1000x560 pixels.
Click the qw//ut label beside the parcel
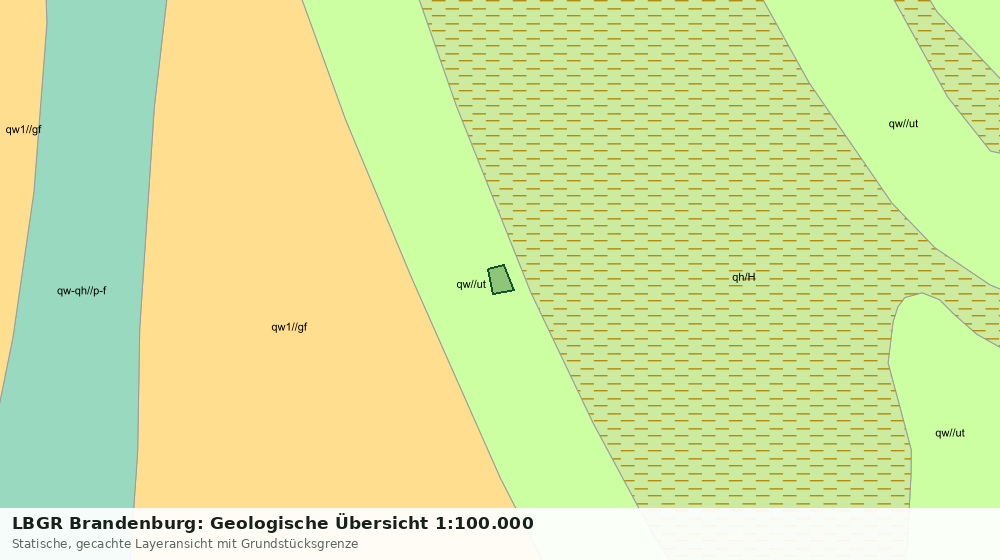[x=471, y=284]
